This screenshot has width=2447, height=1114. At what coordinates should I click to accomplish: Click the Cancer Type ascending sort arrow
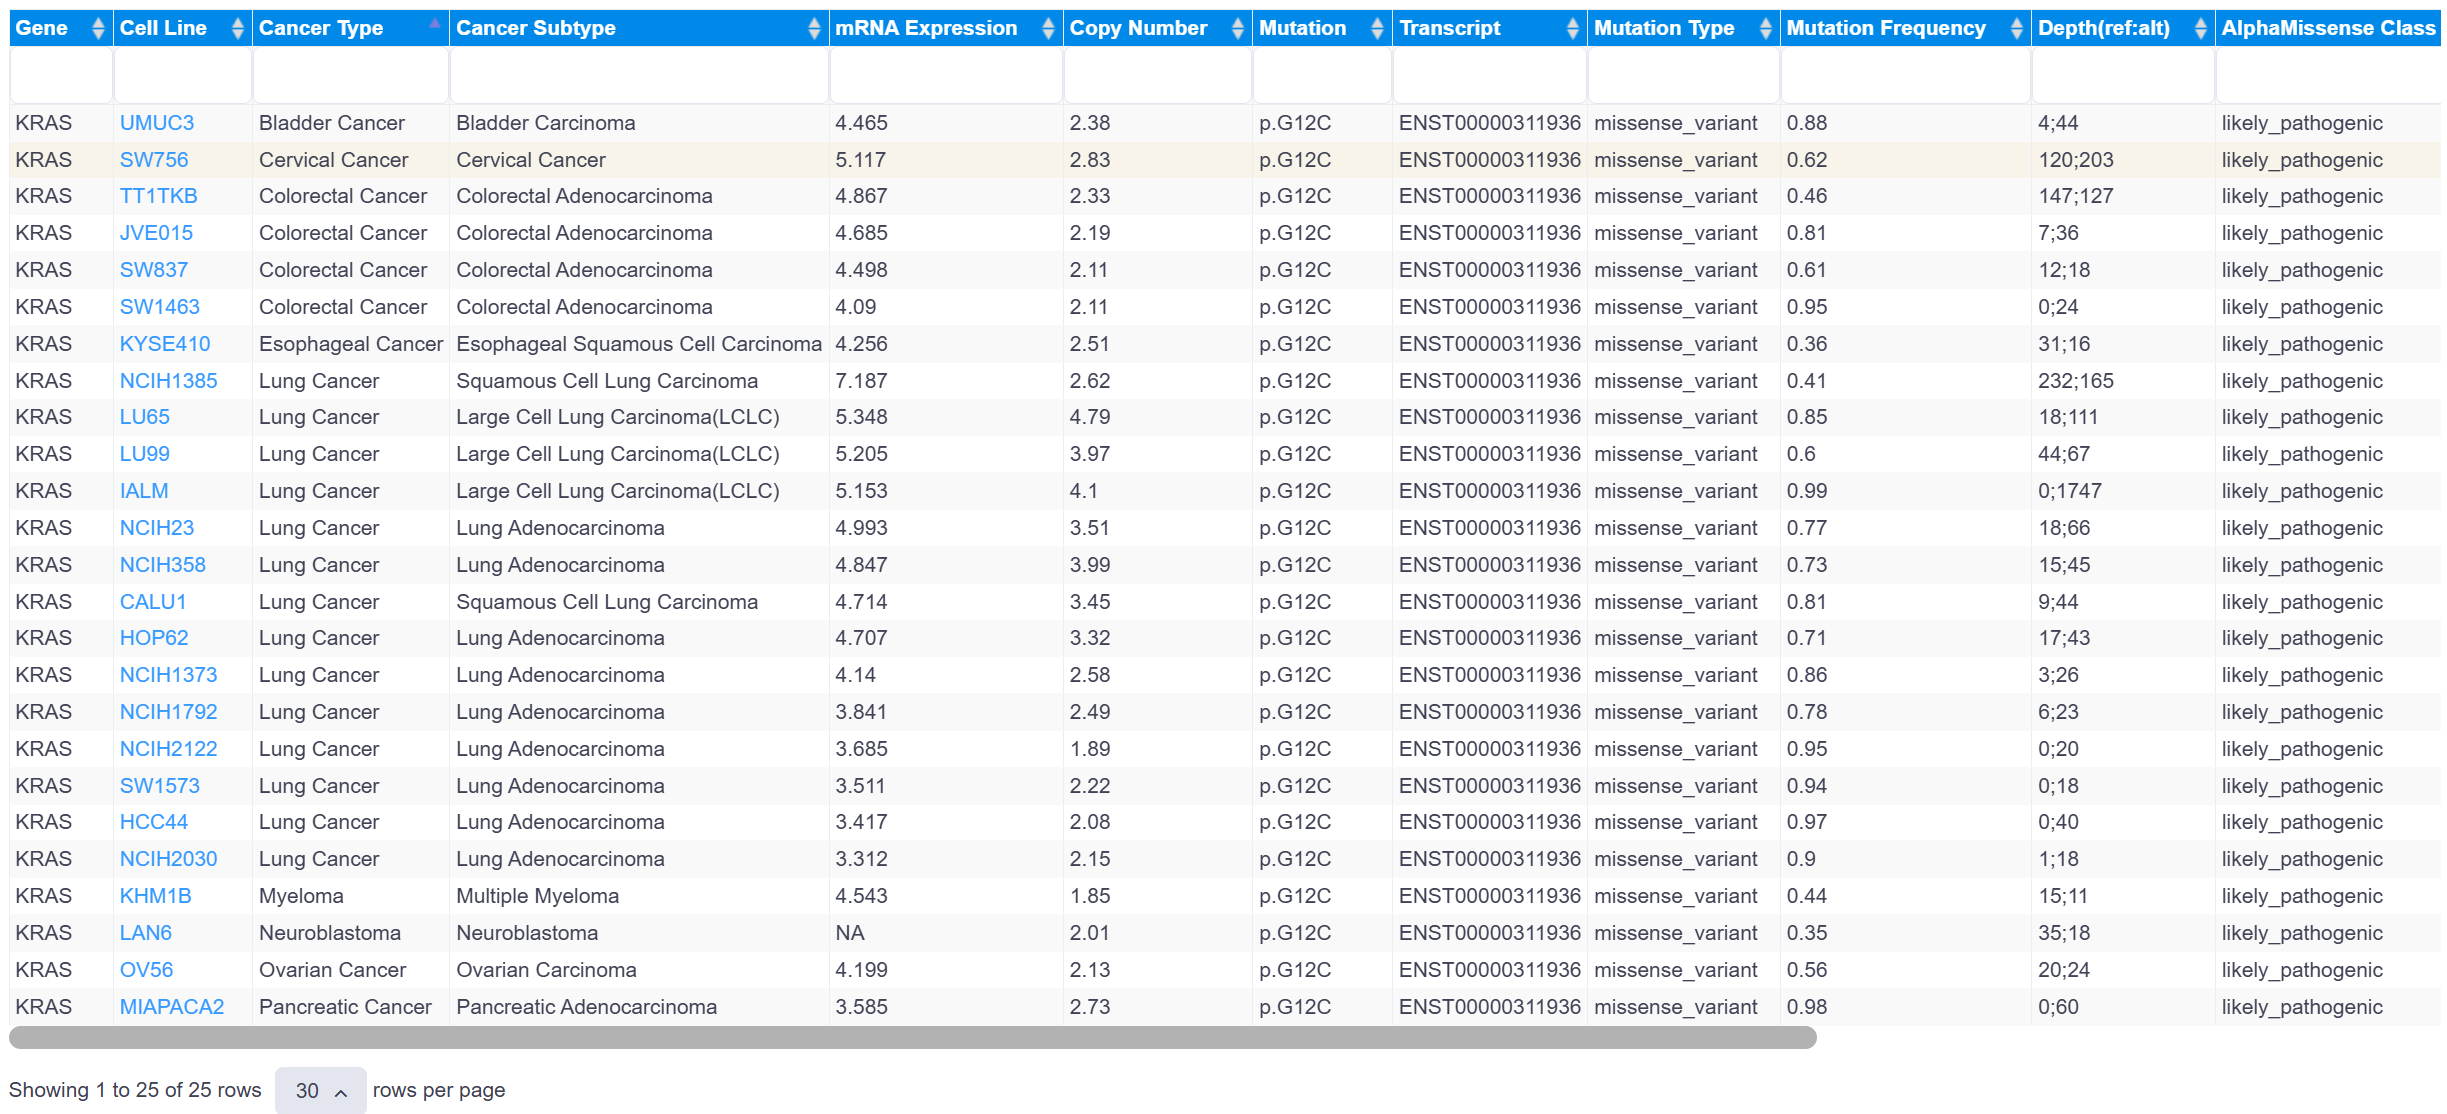pyautogui.click(x=434, y=23)
